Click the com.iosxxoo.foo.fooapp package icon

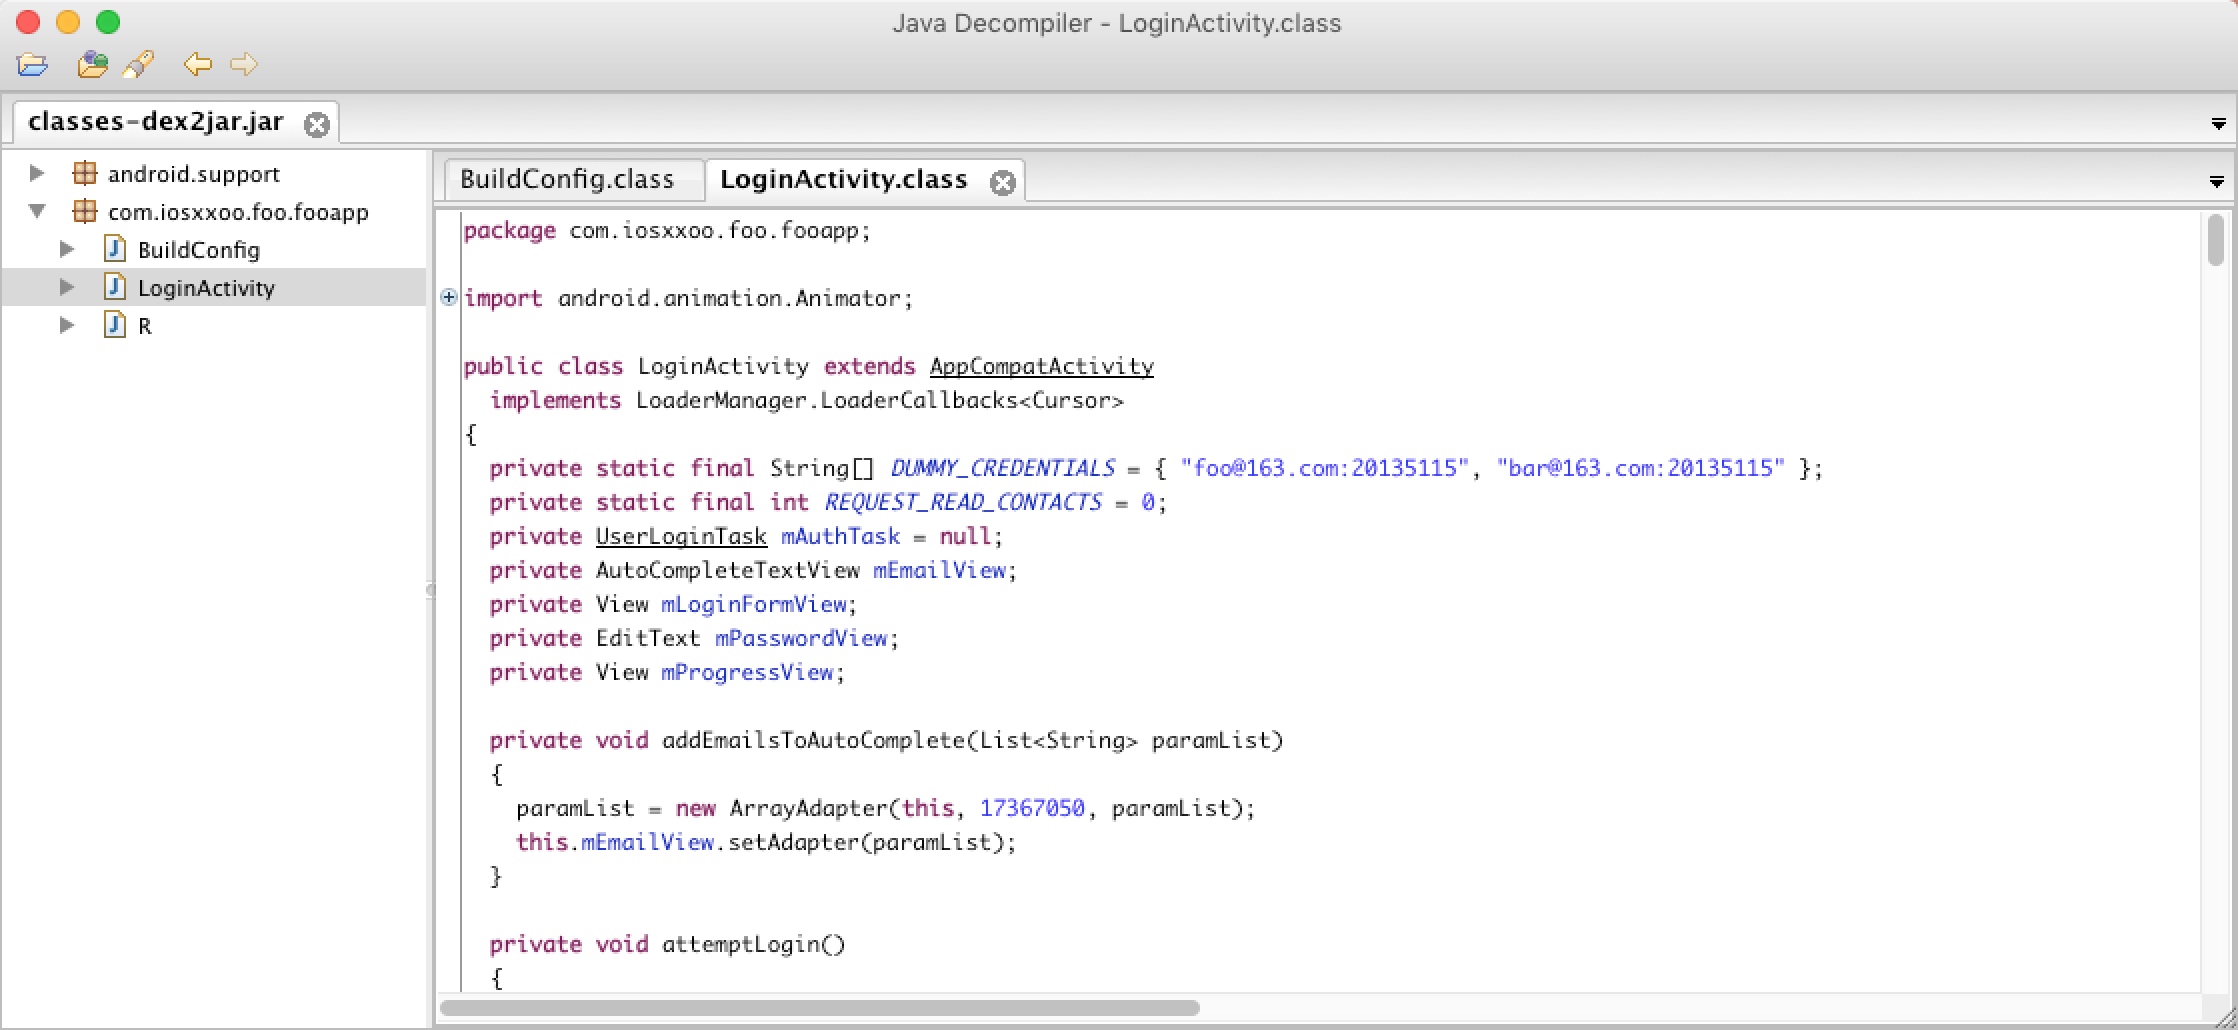click(85, 211)
